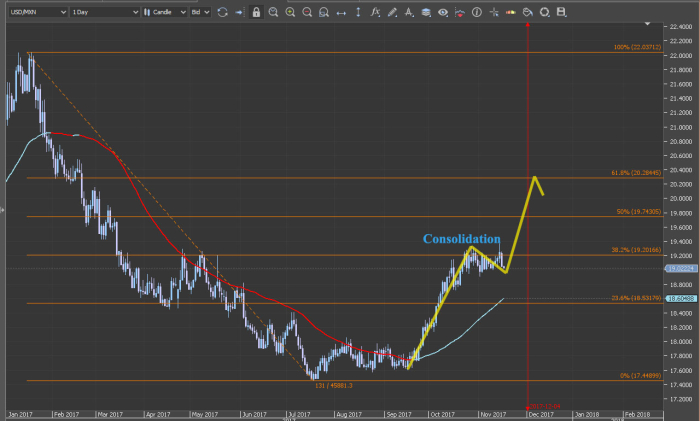Click the red-yellow-green color marker icon

coord(511,12)
